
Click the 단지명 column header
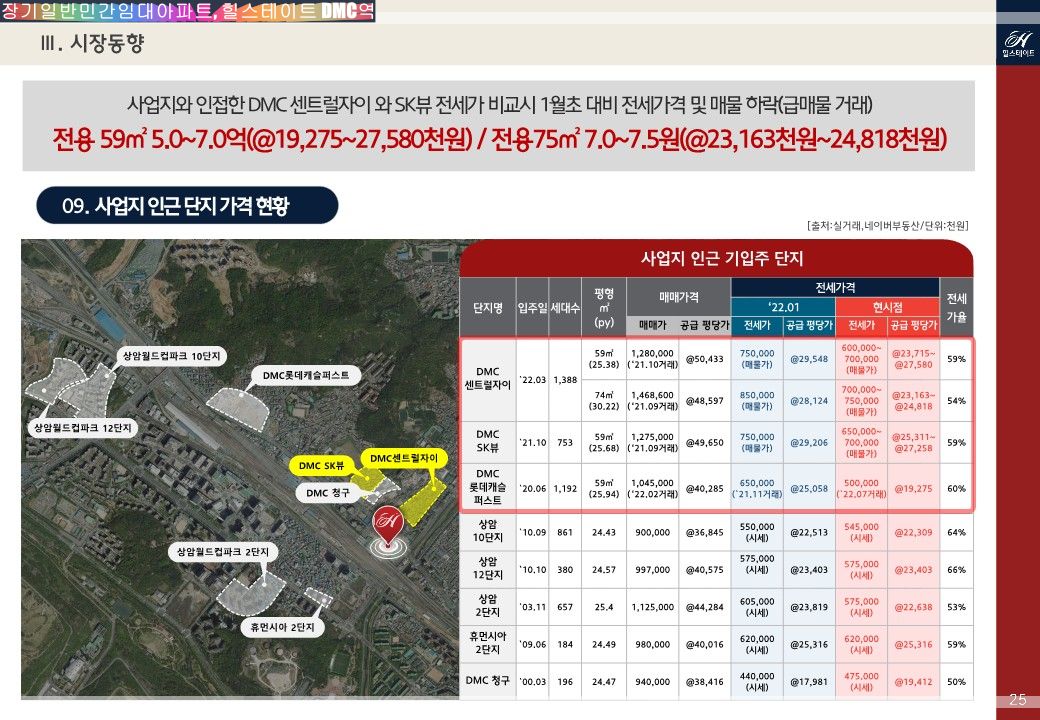coord(488,308)
